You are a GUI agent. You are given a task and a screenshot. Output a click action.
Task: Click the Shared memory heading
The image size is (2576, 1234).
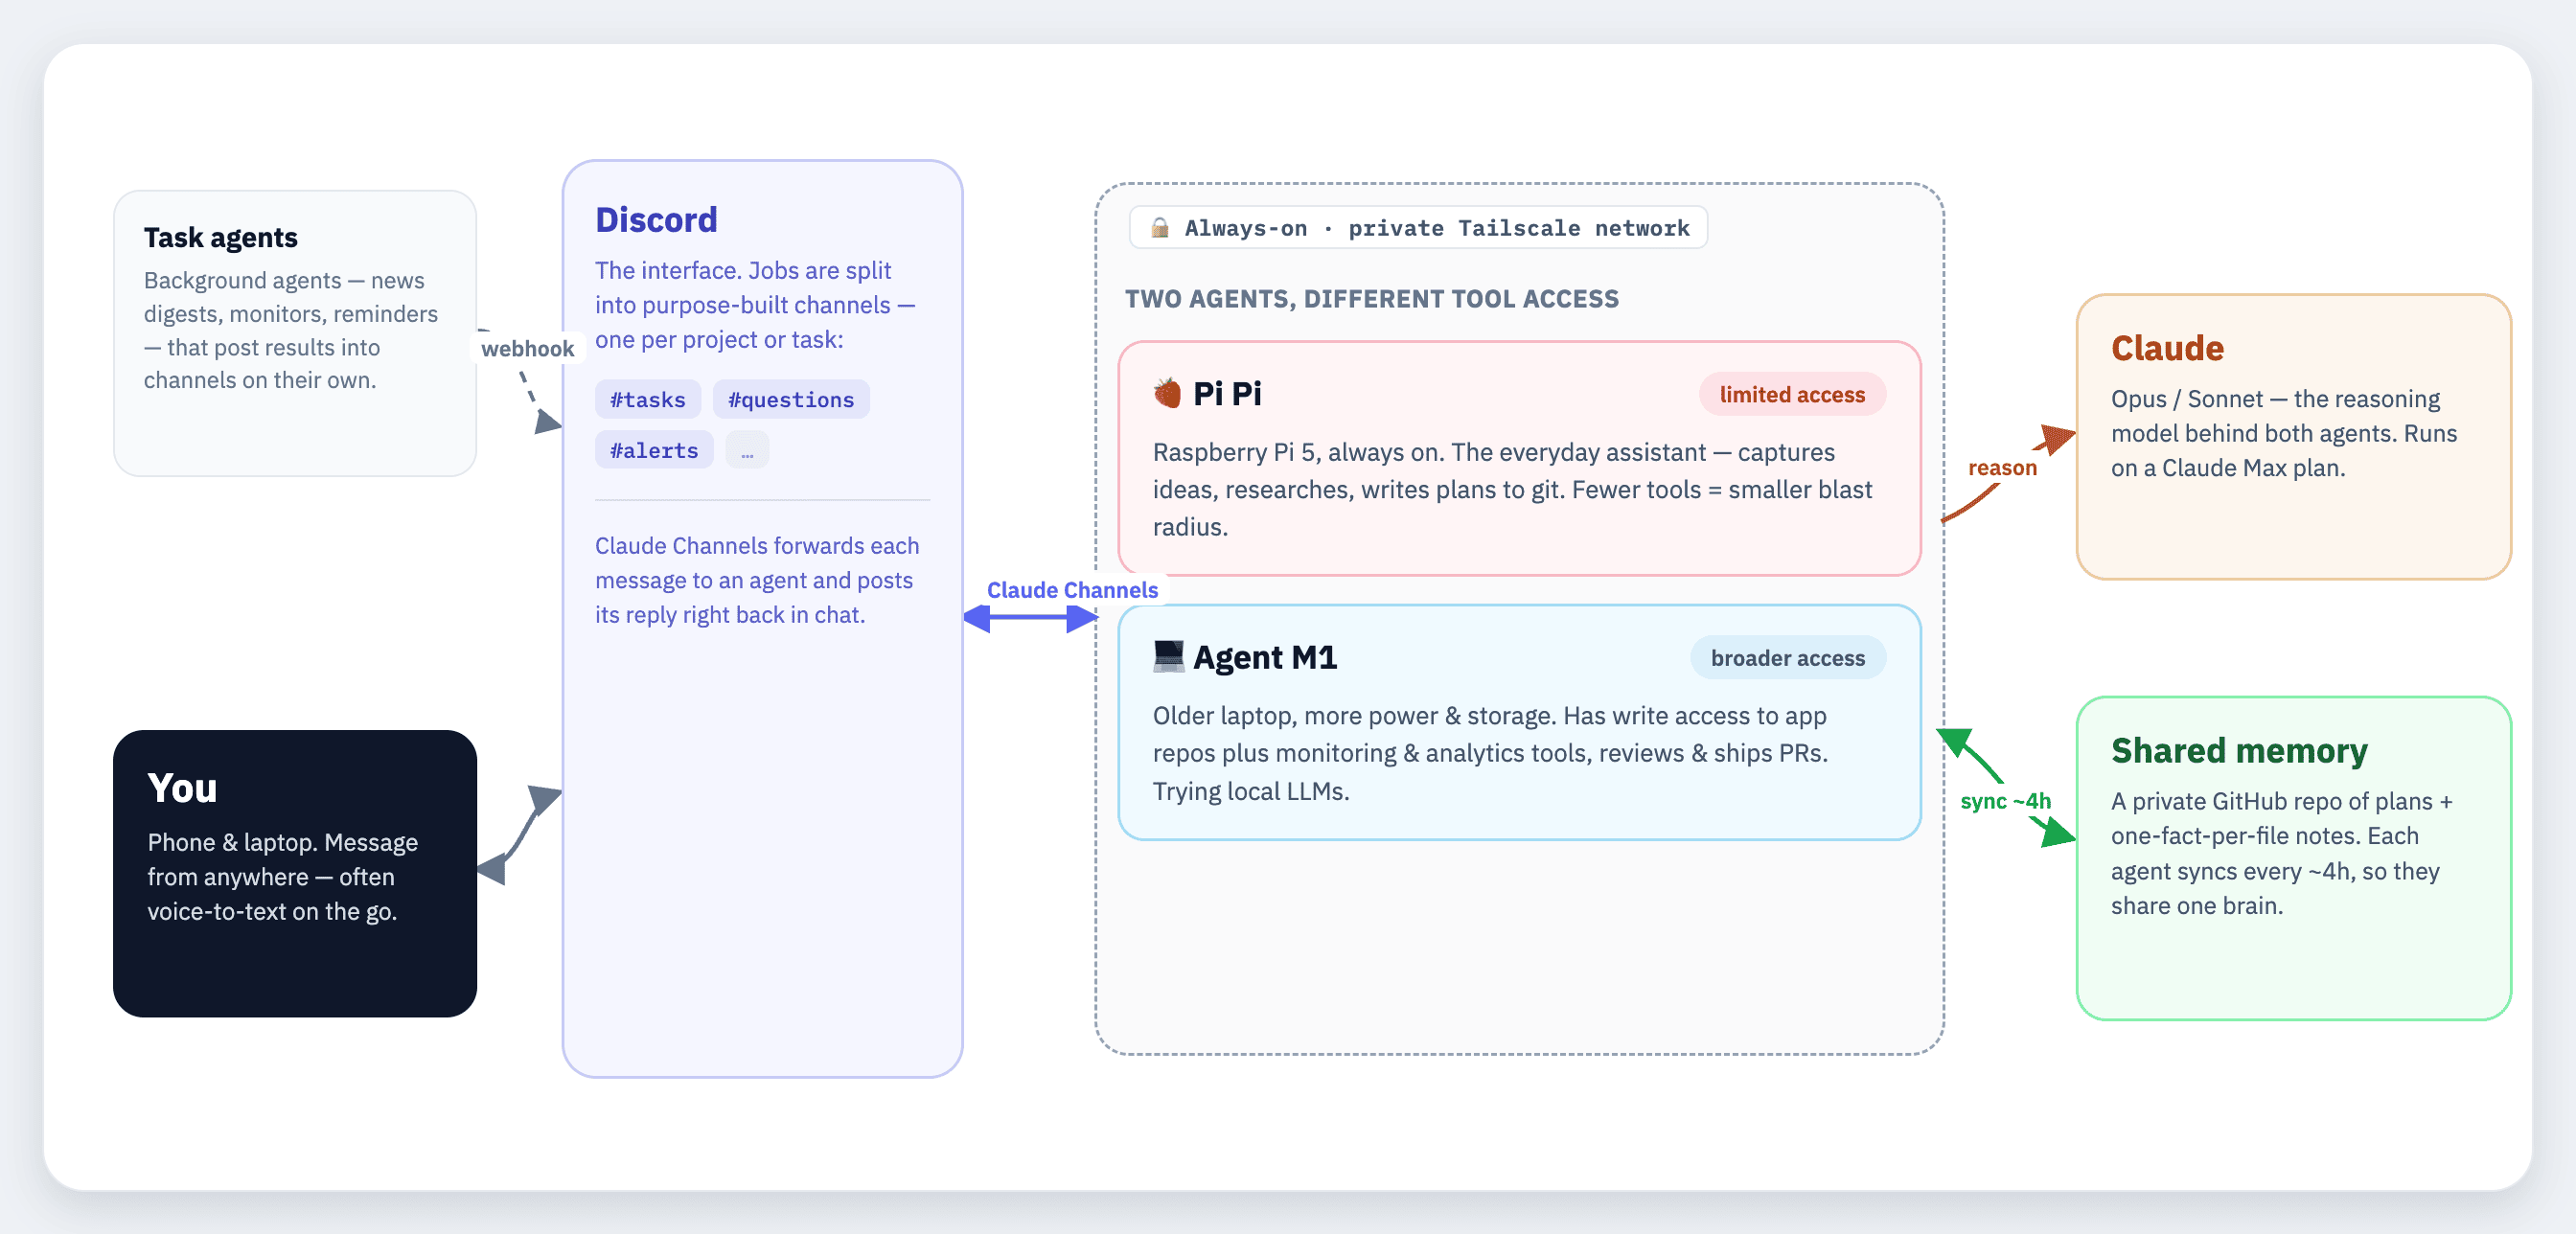tap(2239, 751)
